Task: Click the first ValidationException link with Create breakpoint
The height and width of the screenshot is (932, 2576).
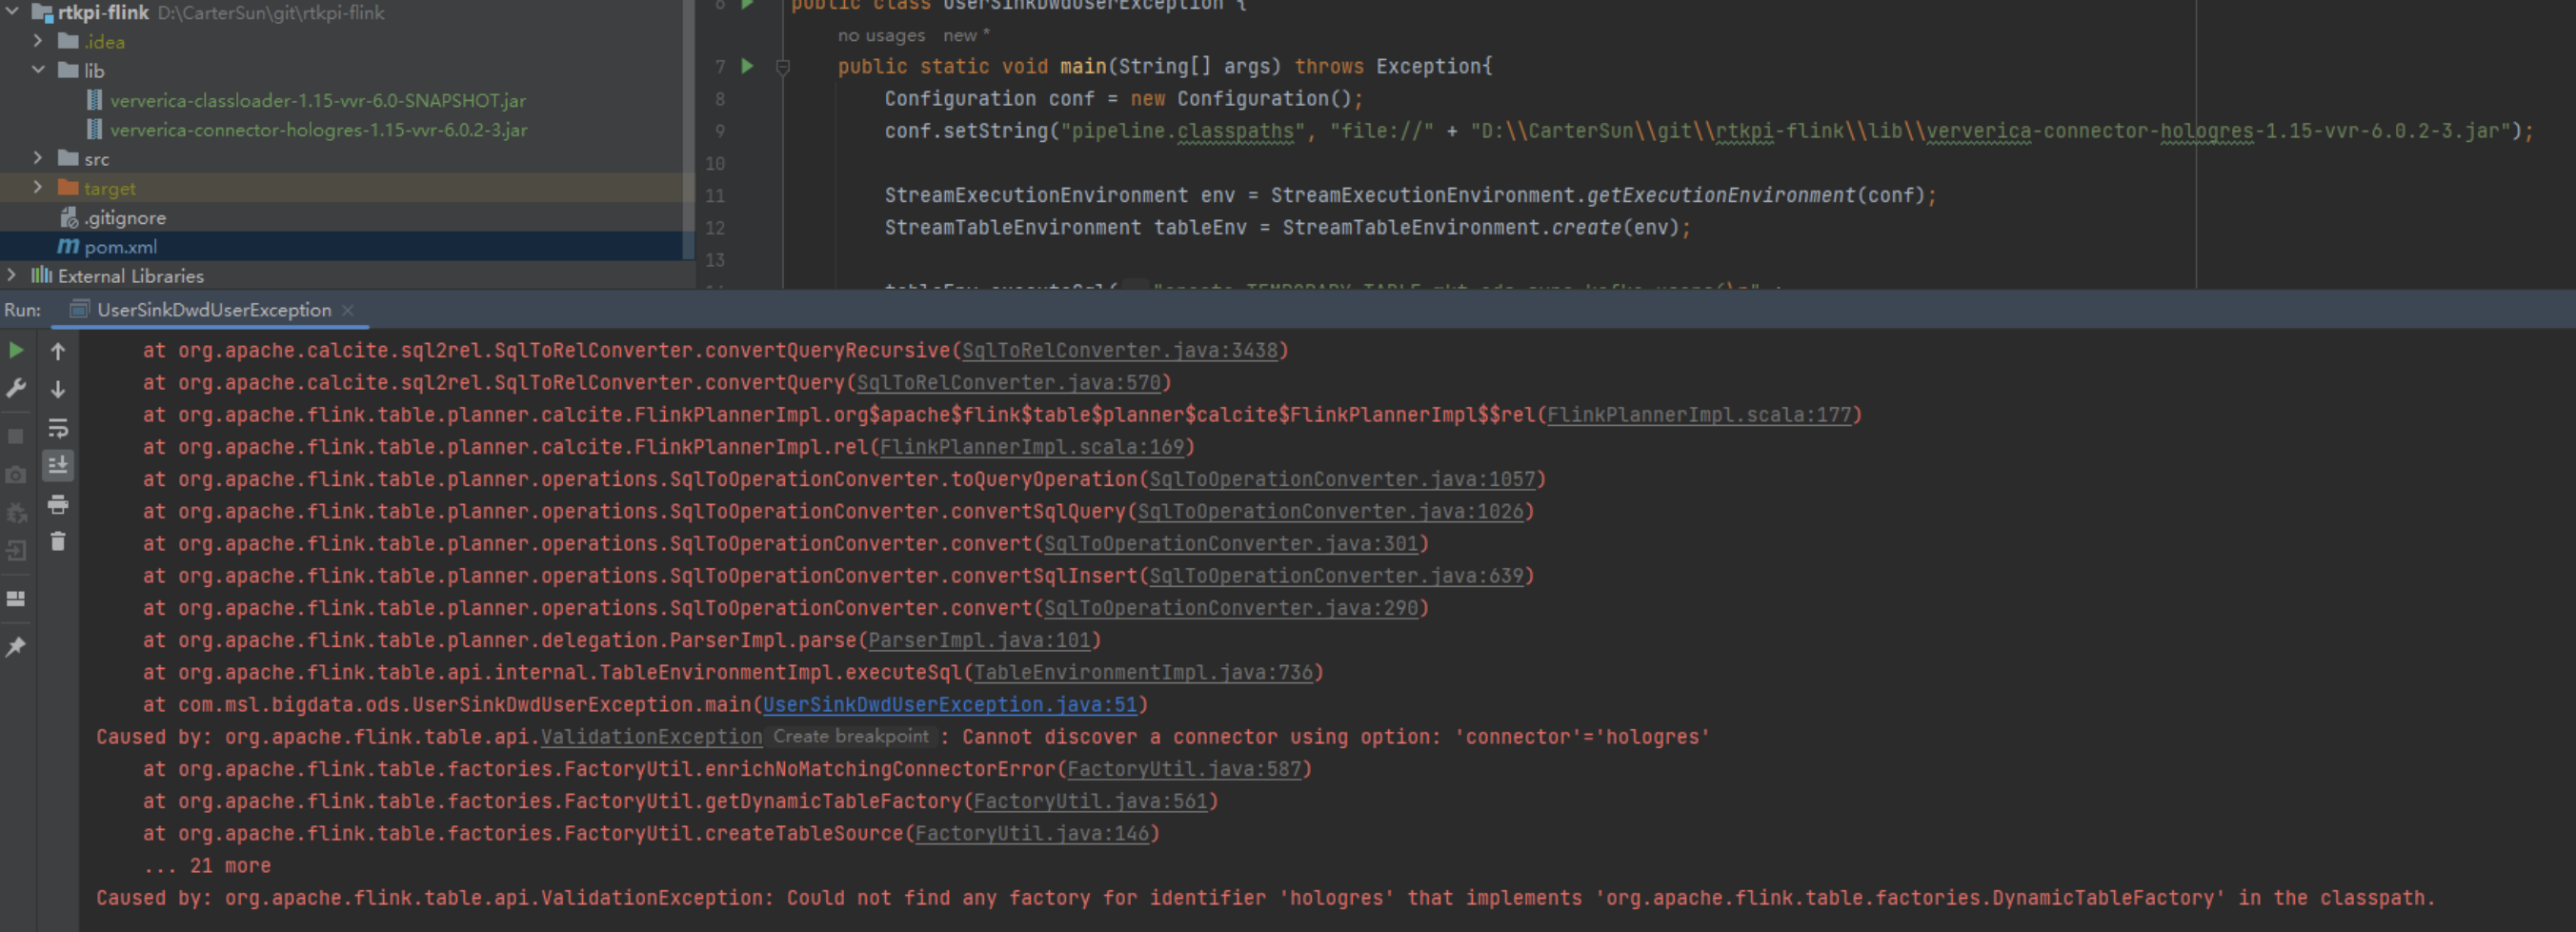Action: (651, 737)
